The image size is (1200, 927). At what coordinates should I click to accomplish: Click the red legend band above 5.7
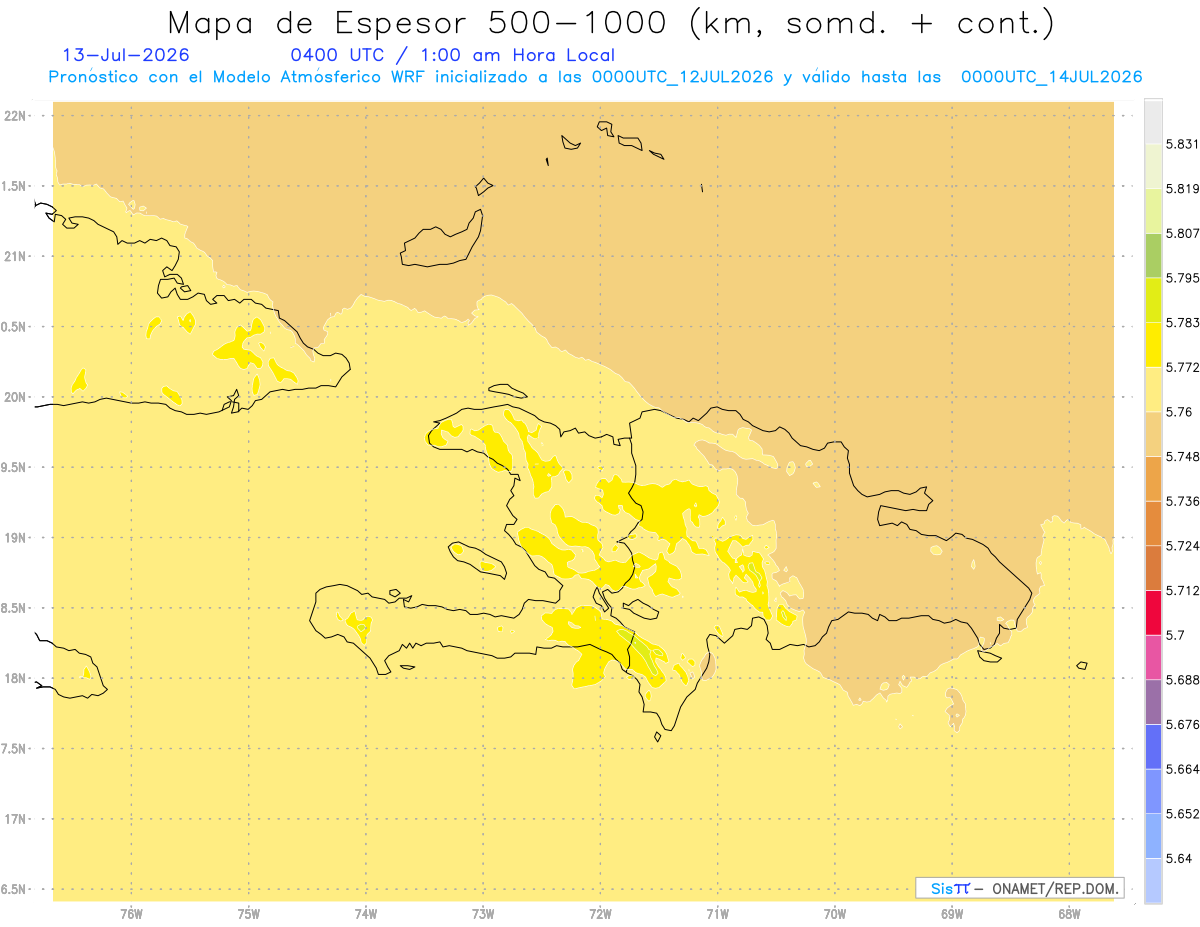click(x=1153, y=612)
